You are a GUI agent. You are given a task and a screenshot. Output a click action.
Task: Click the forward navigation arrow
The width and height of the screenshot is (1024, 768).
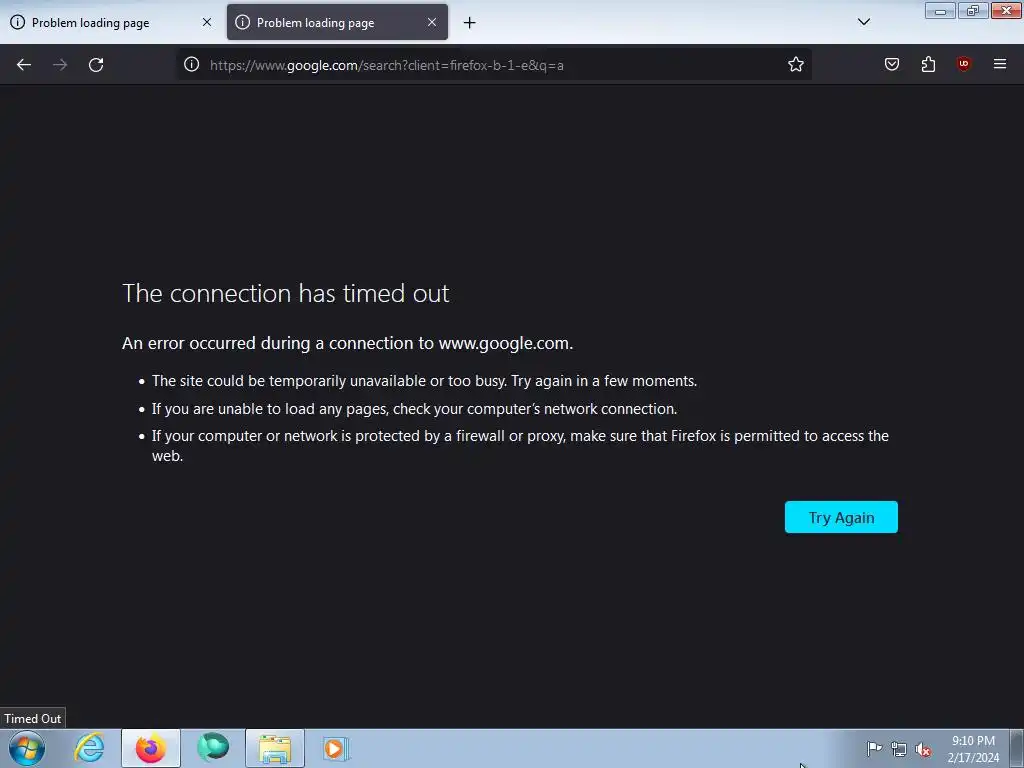click(x=60, y=65)
